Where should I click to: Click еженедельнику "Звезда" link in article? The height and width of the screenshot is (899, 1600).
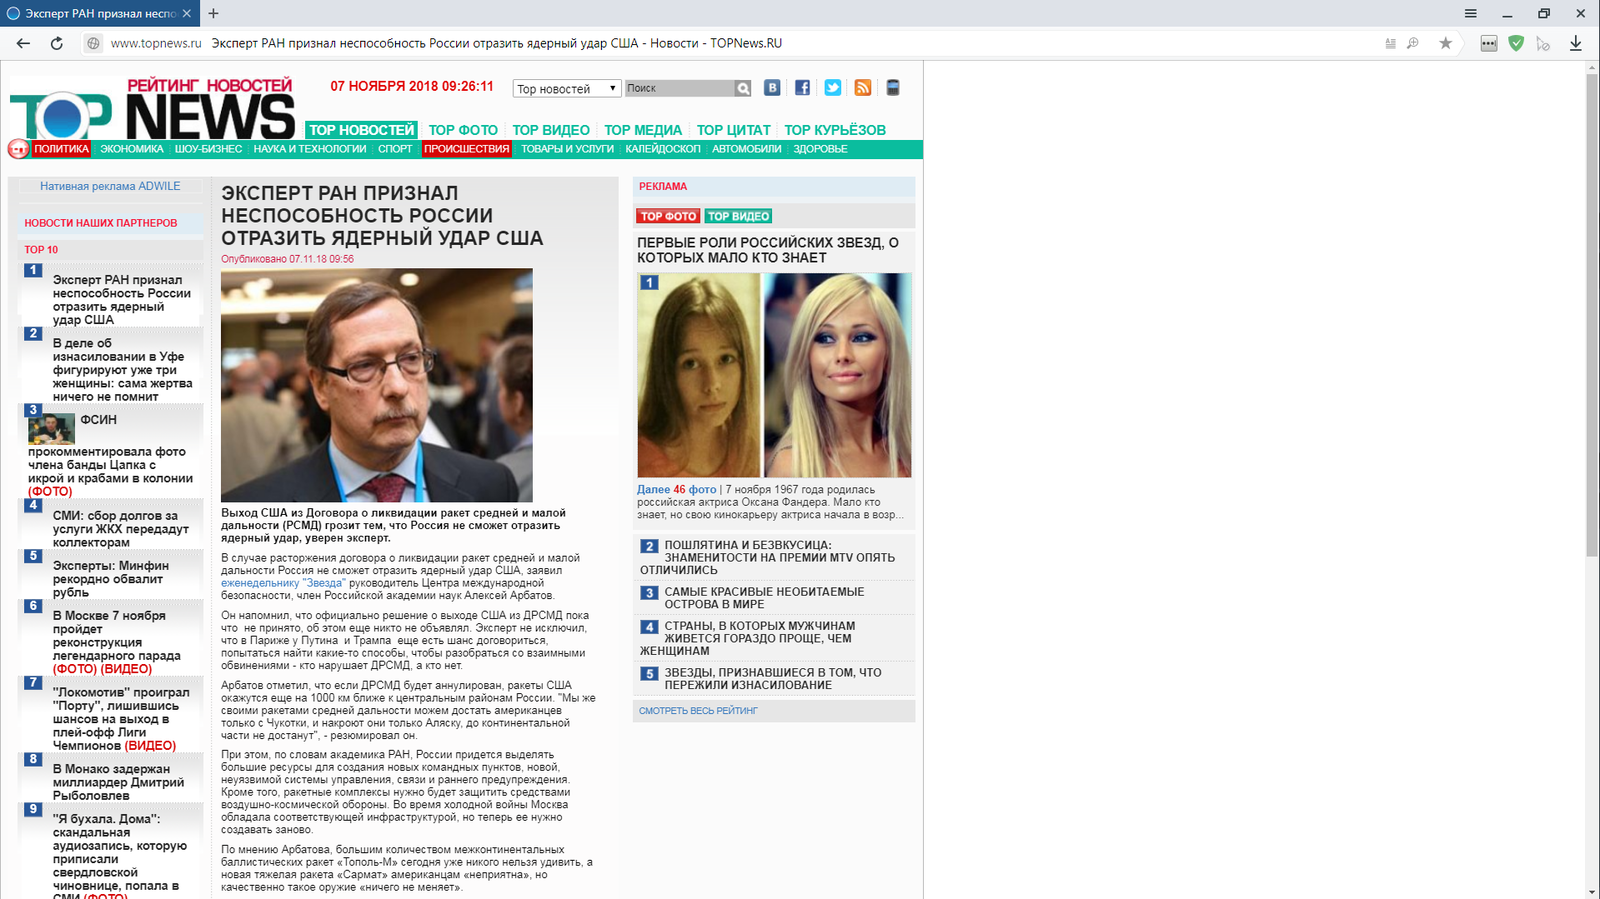coord(283,583)
